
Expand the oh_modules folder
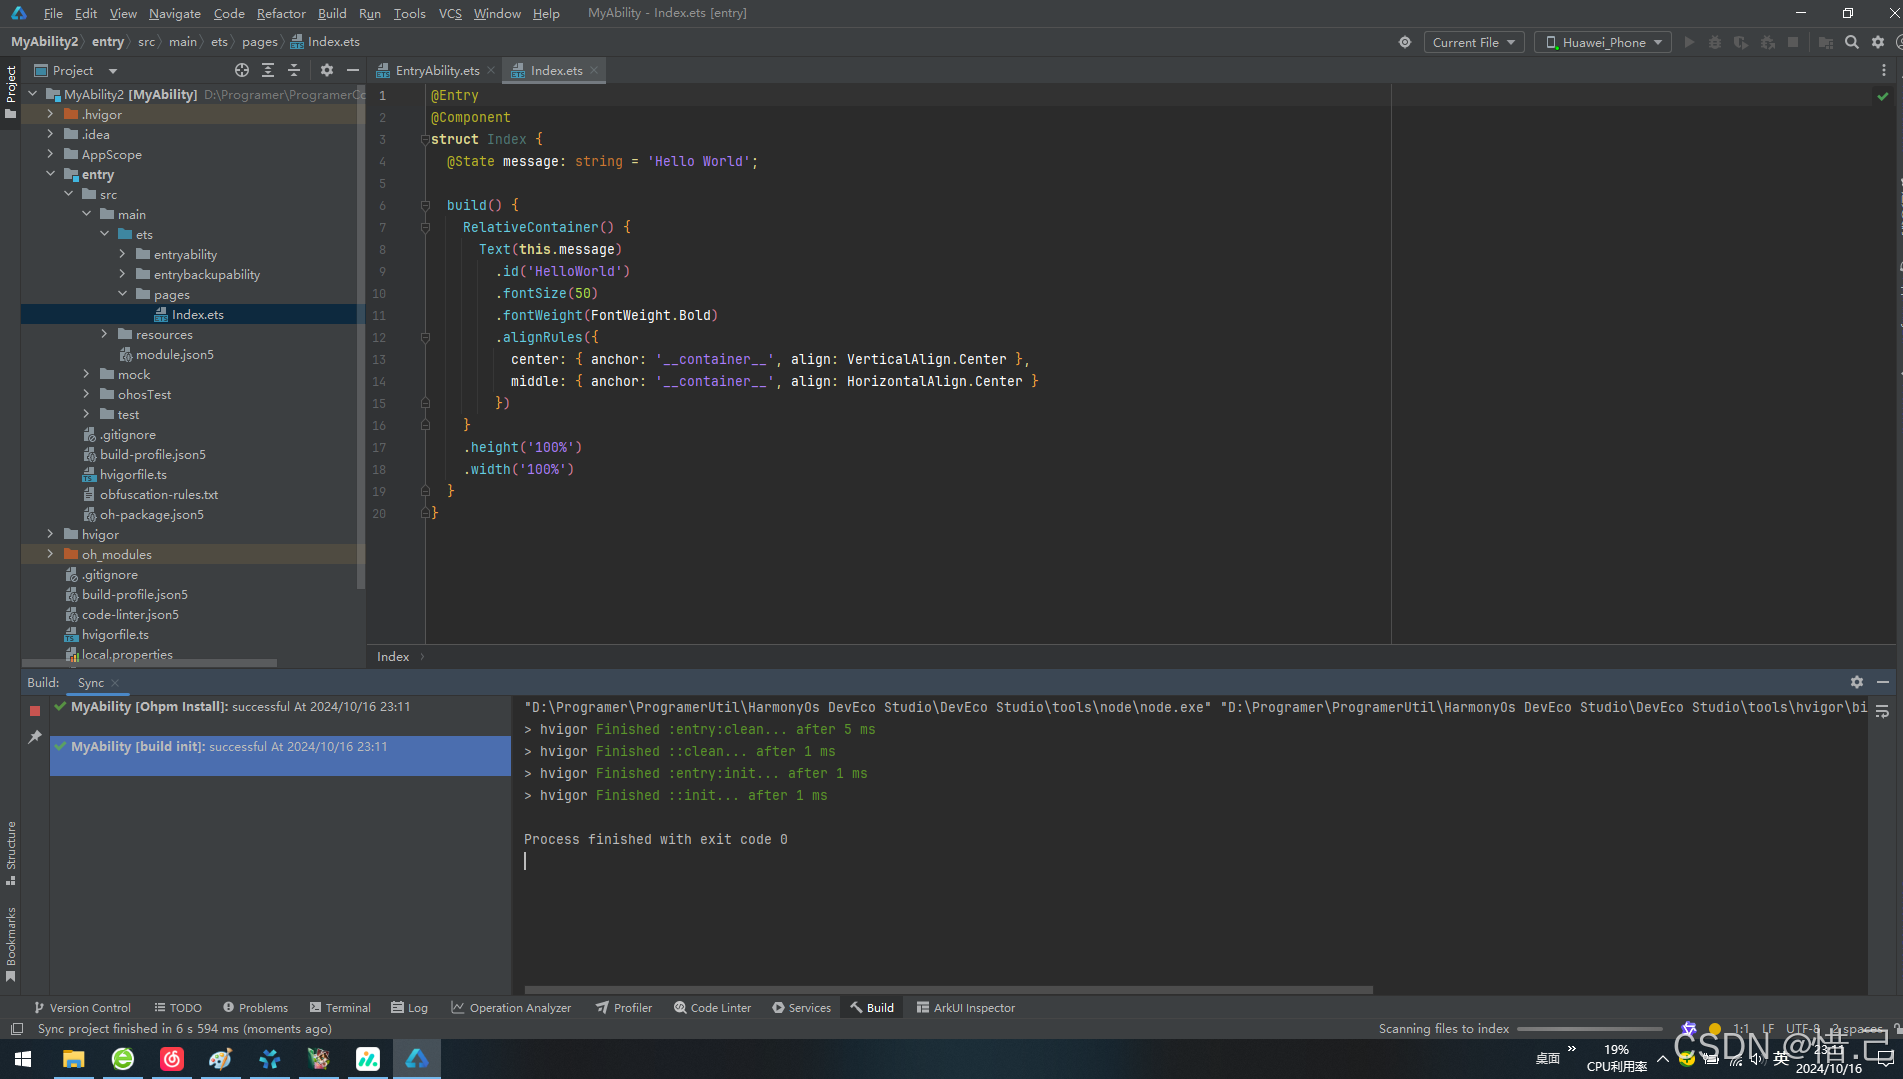click(50, 554)
